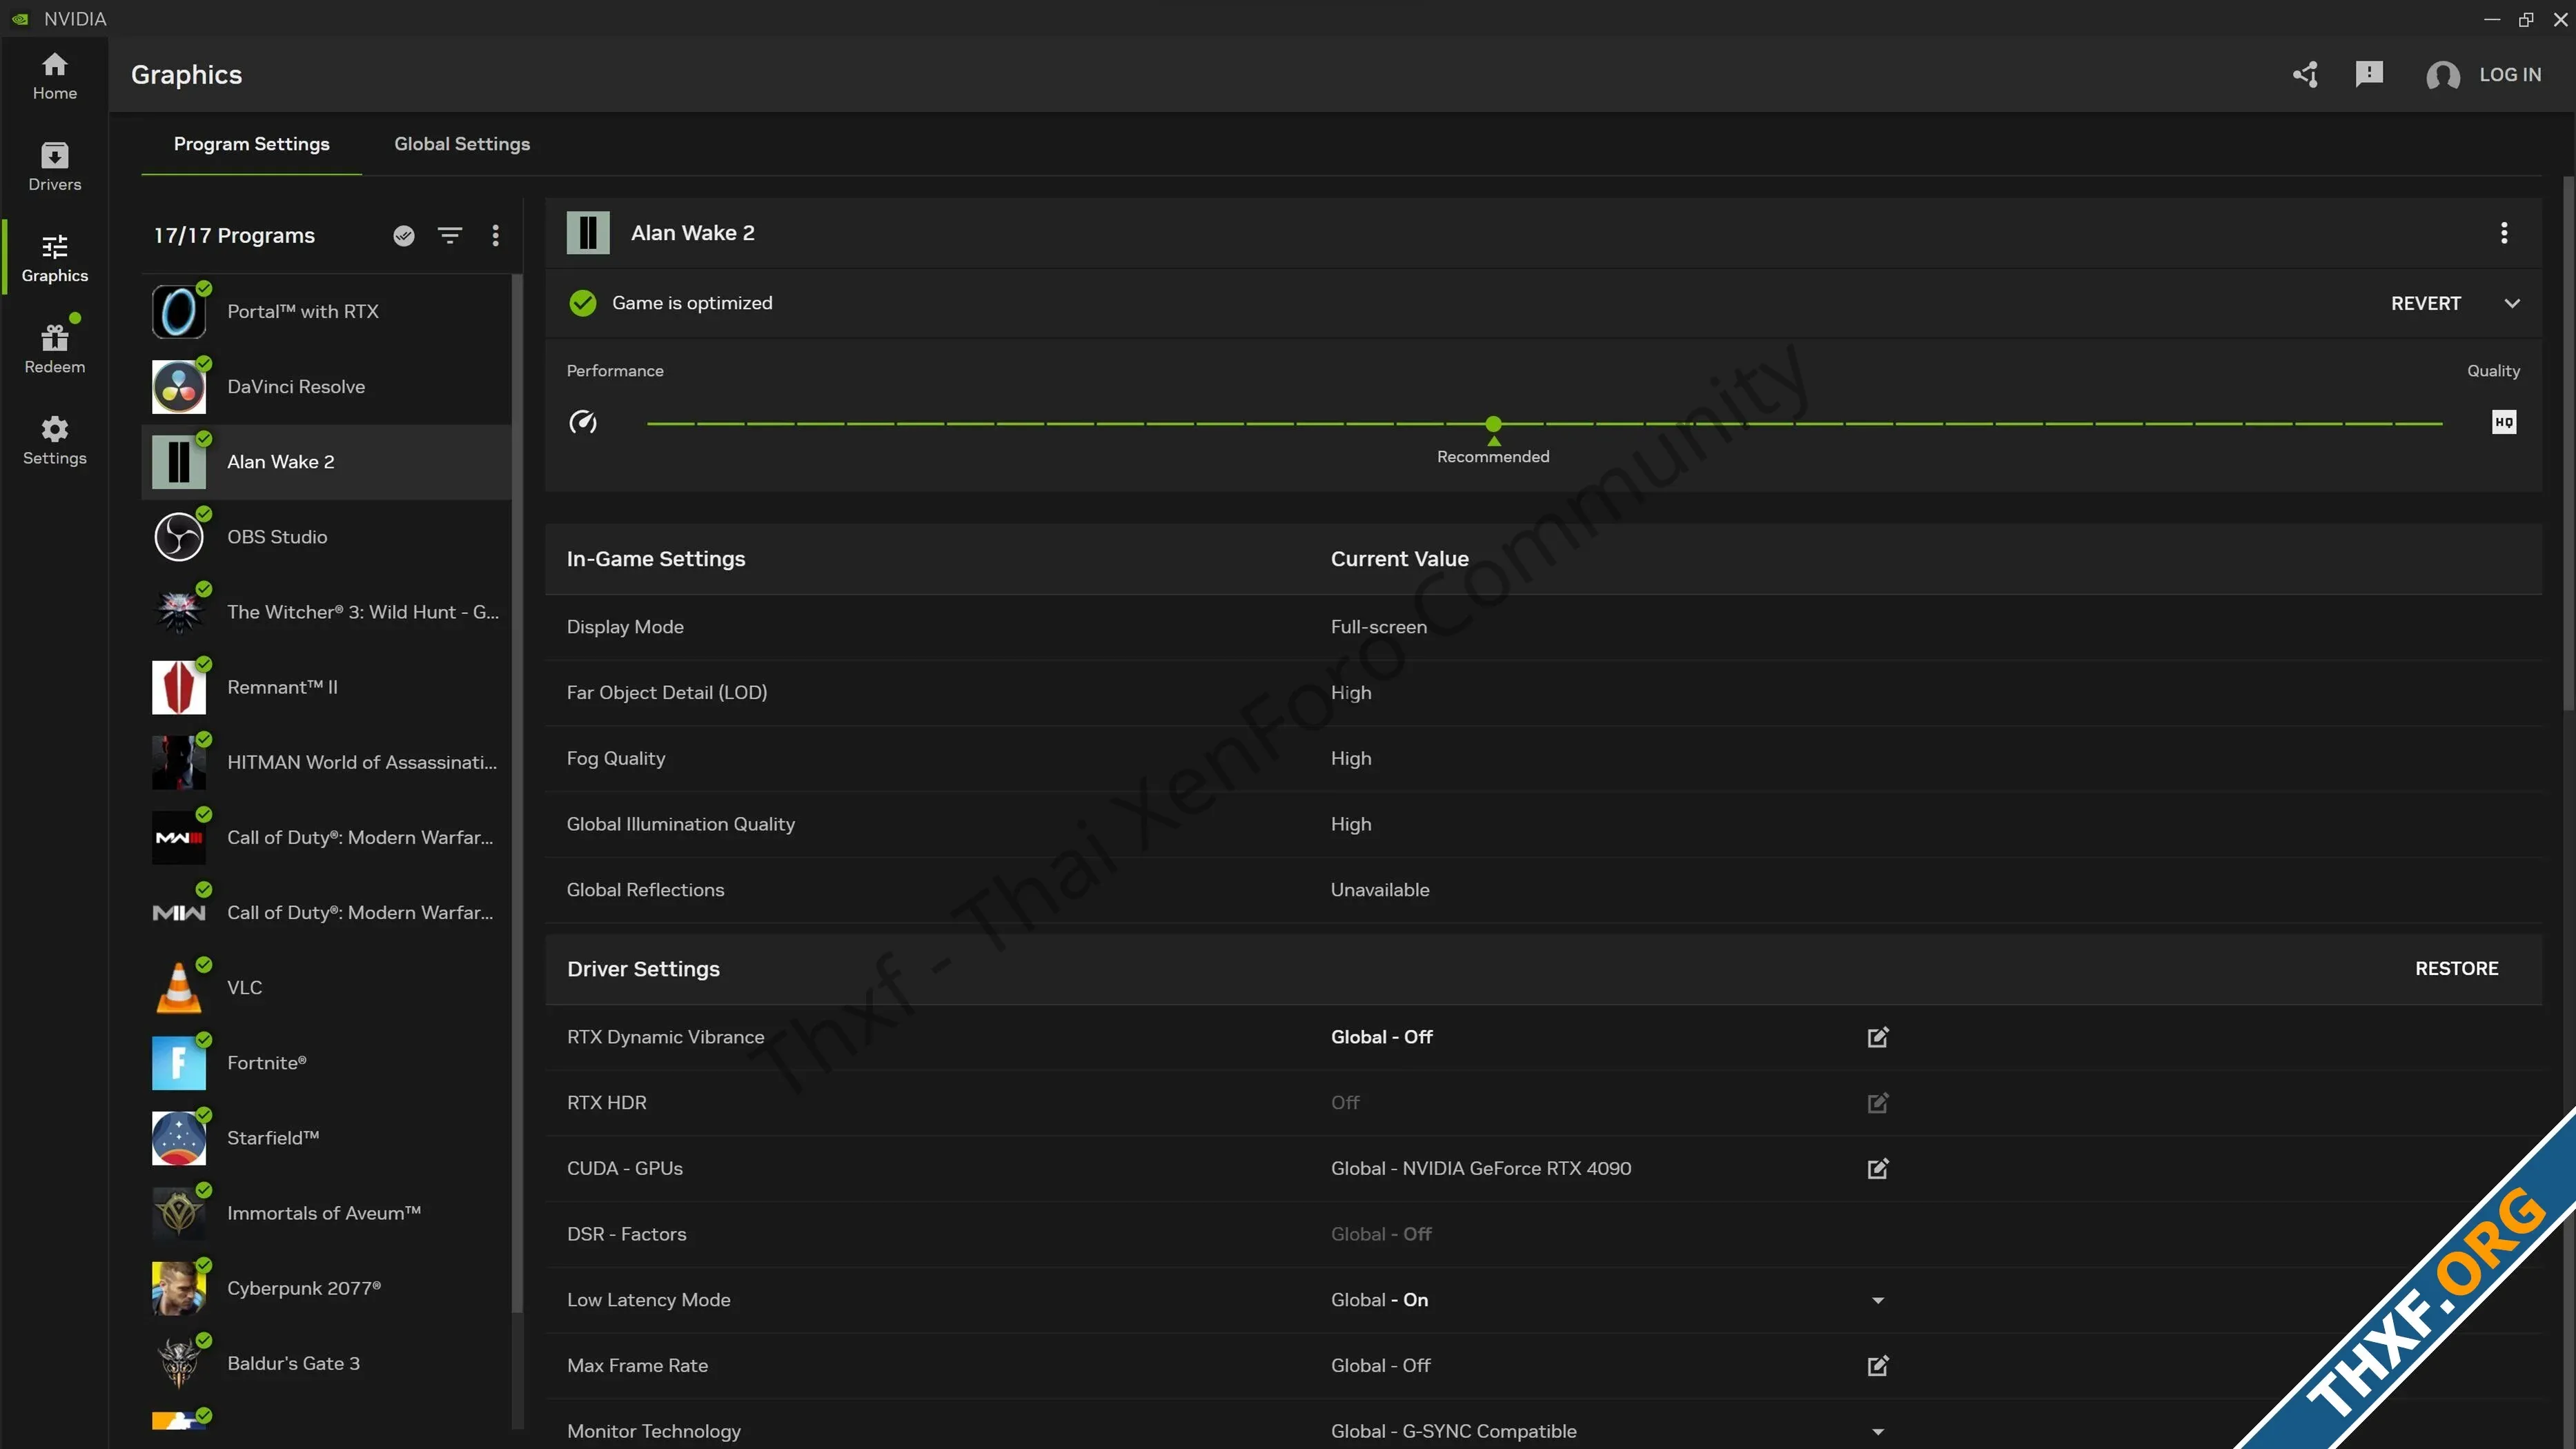Viewport: 2576px width, 1449px height.
Task: Minimize the NVIDIA app window
Action: [2492, 19]
